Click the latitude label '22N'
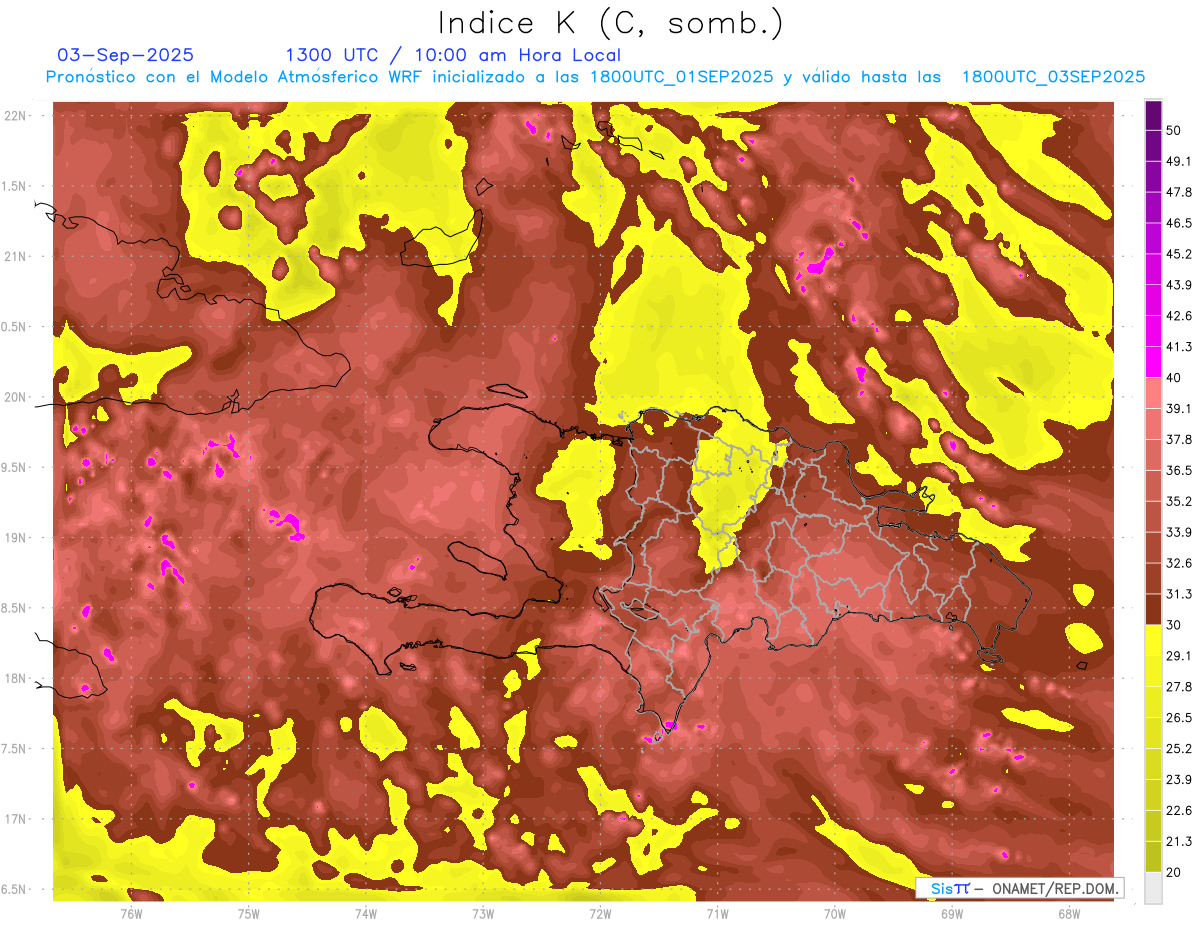Image resolution: width=1200 pixels, height=927 pixels. 17,116
